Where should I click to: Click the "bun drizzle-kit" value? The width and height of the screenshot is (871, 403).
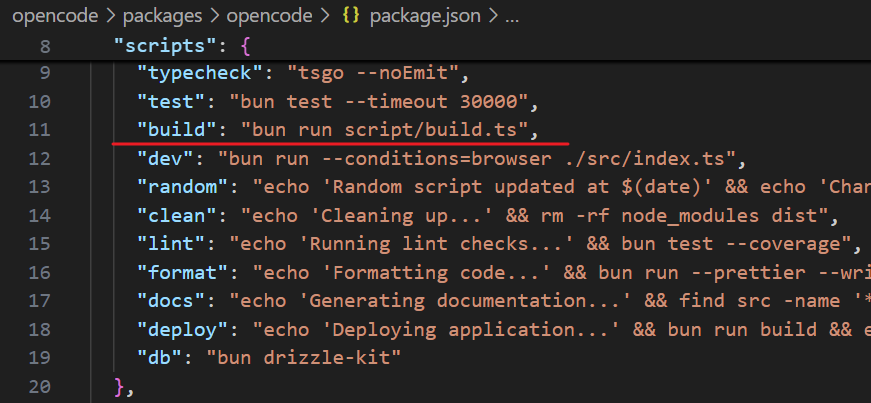point(304,358)
